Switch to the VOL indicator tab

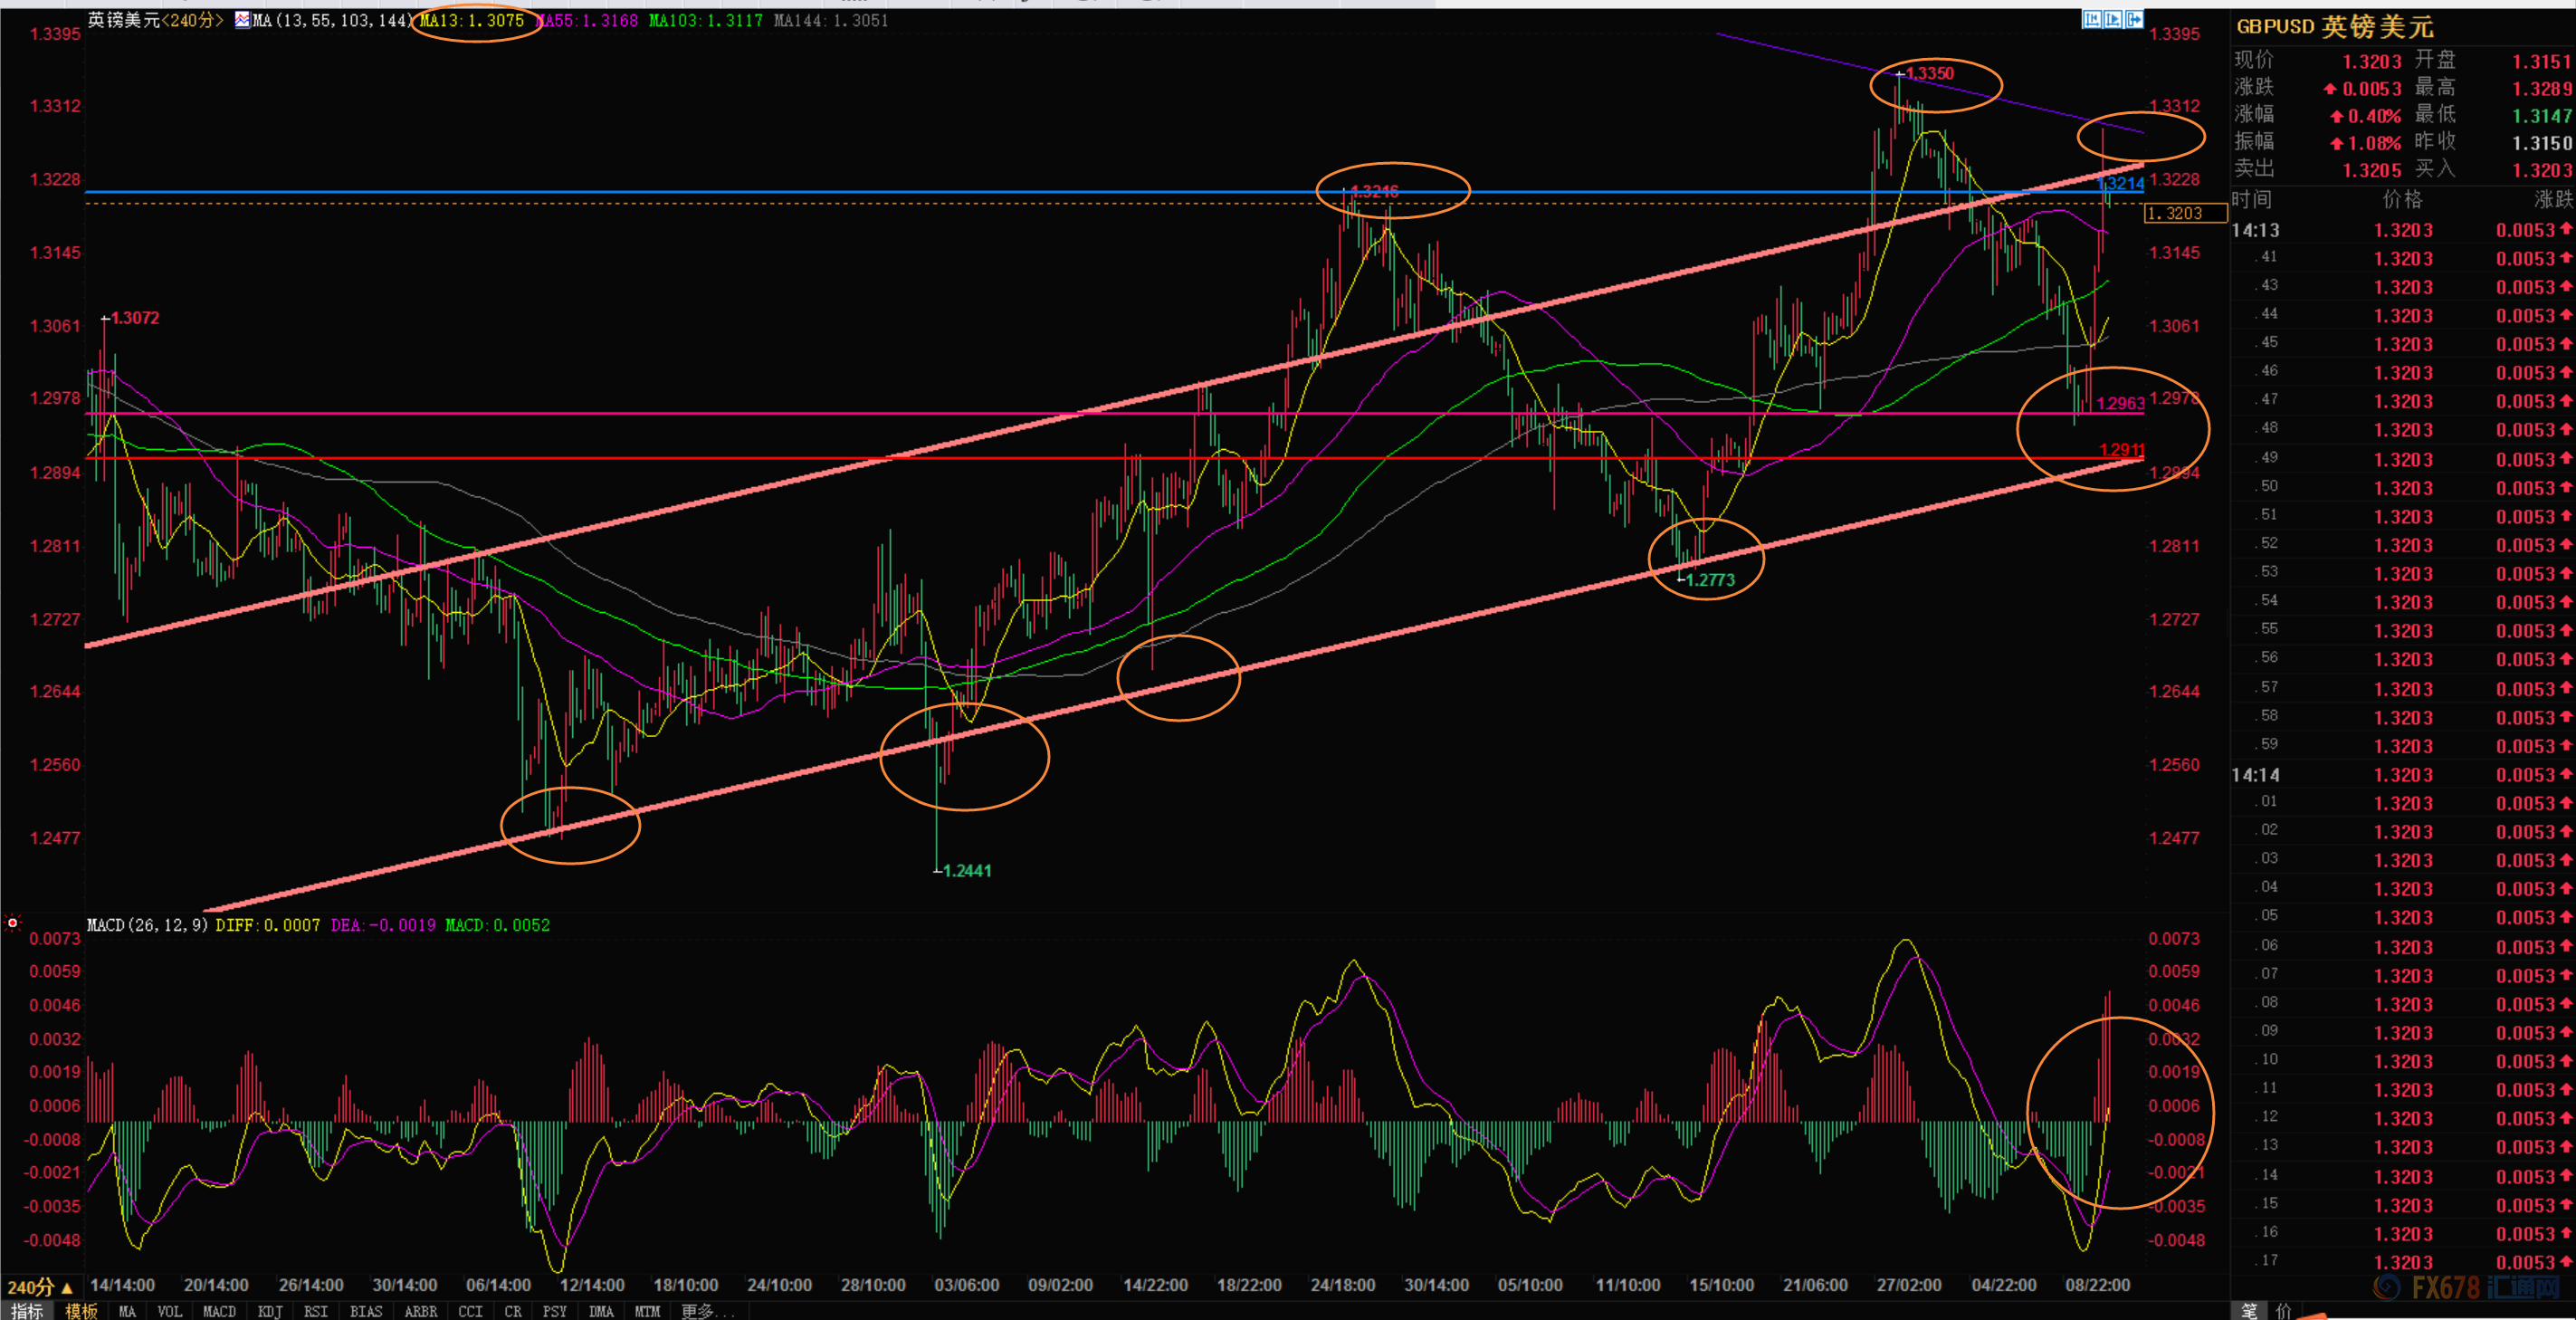coord(169,1311)
